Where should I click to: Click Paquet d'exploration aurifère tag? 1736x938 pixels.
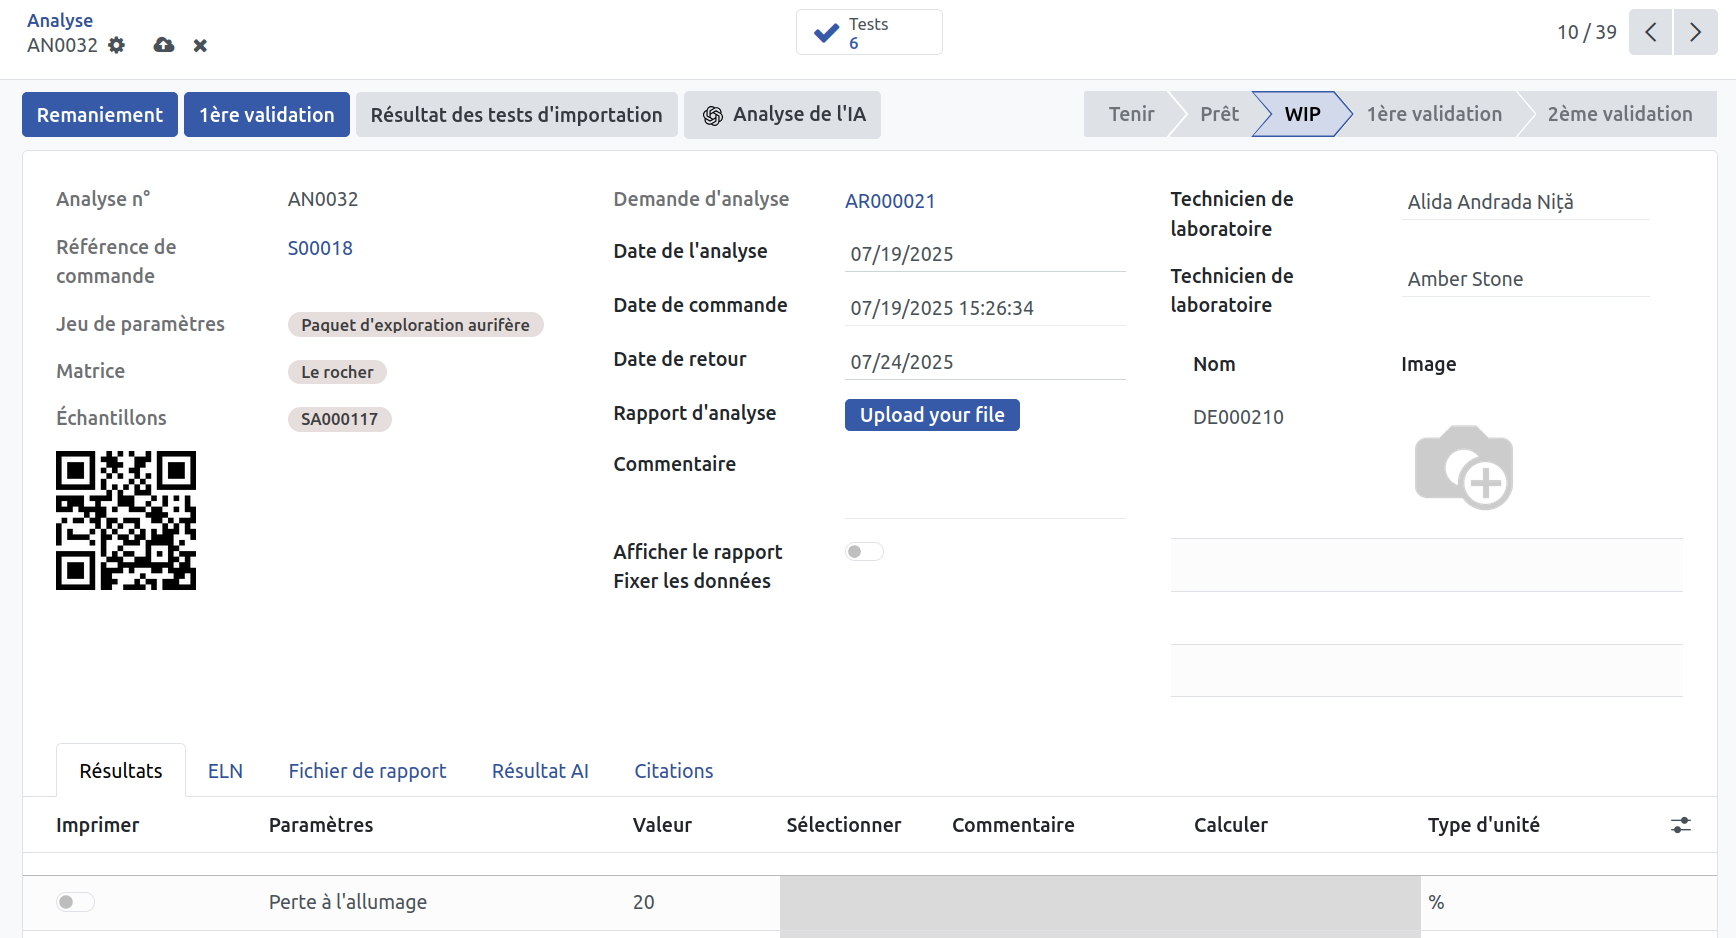416,325
